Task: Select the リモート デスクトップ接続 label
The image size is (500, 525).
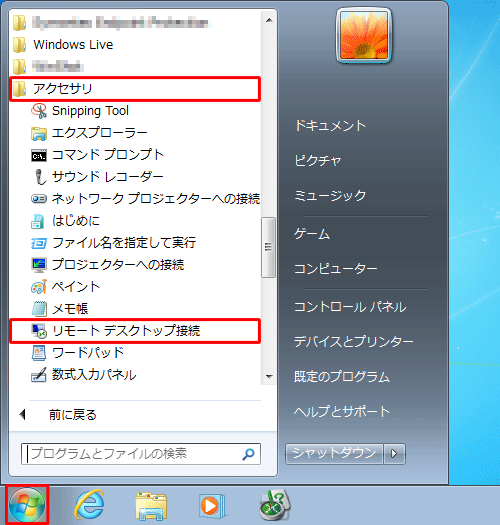Action: coord(126,331)
